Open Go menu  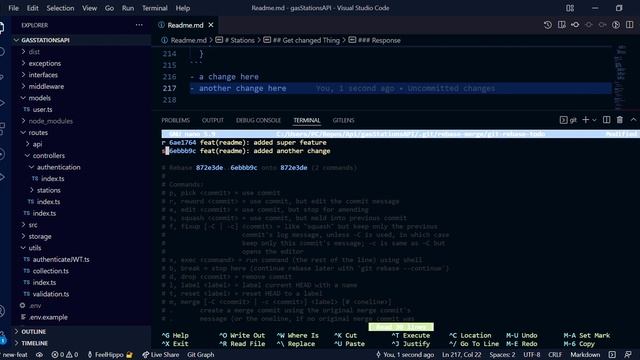(x=109, y=8)
